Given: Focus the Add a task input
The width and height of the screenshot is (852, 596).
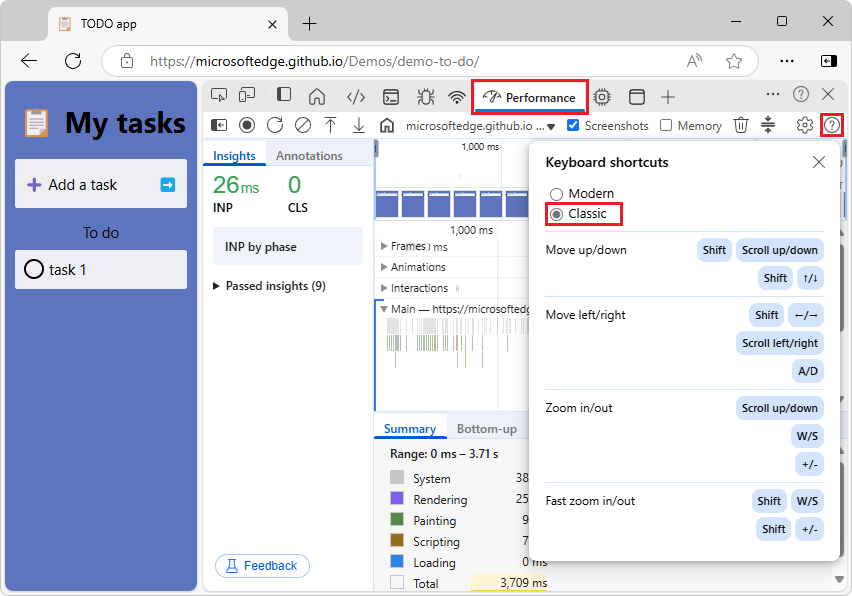Looking at the screenshot, I should (x=101, y=184).
